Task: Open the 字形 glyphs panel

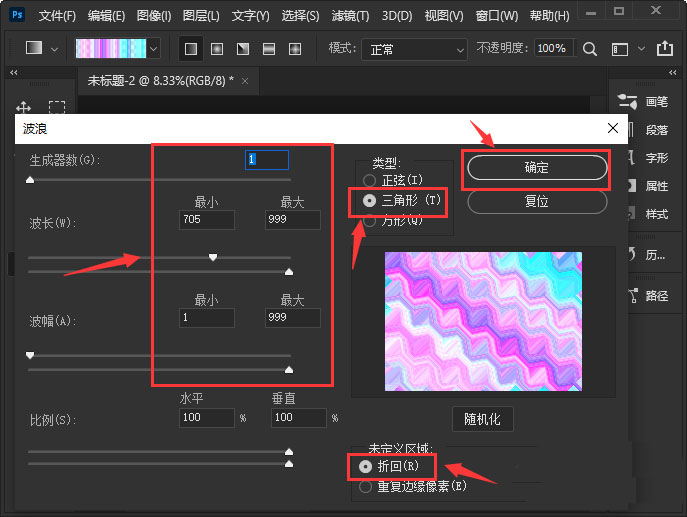Action: (x=648, y=158)
